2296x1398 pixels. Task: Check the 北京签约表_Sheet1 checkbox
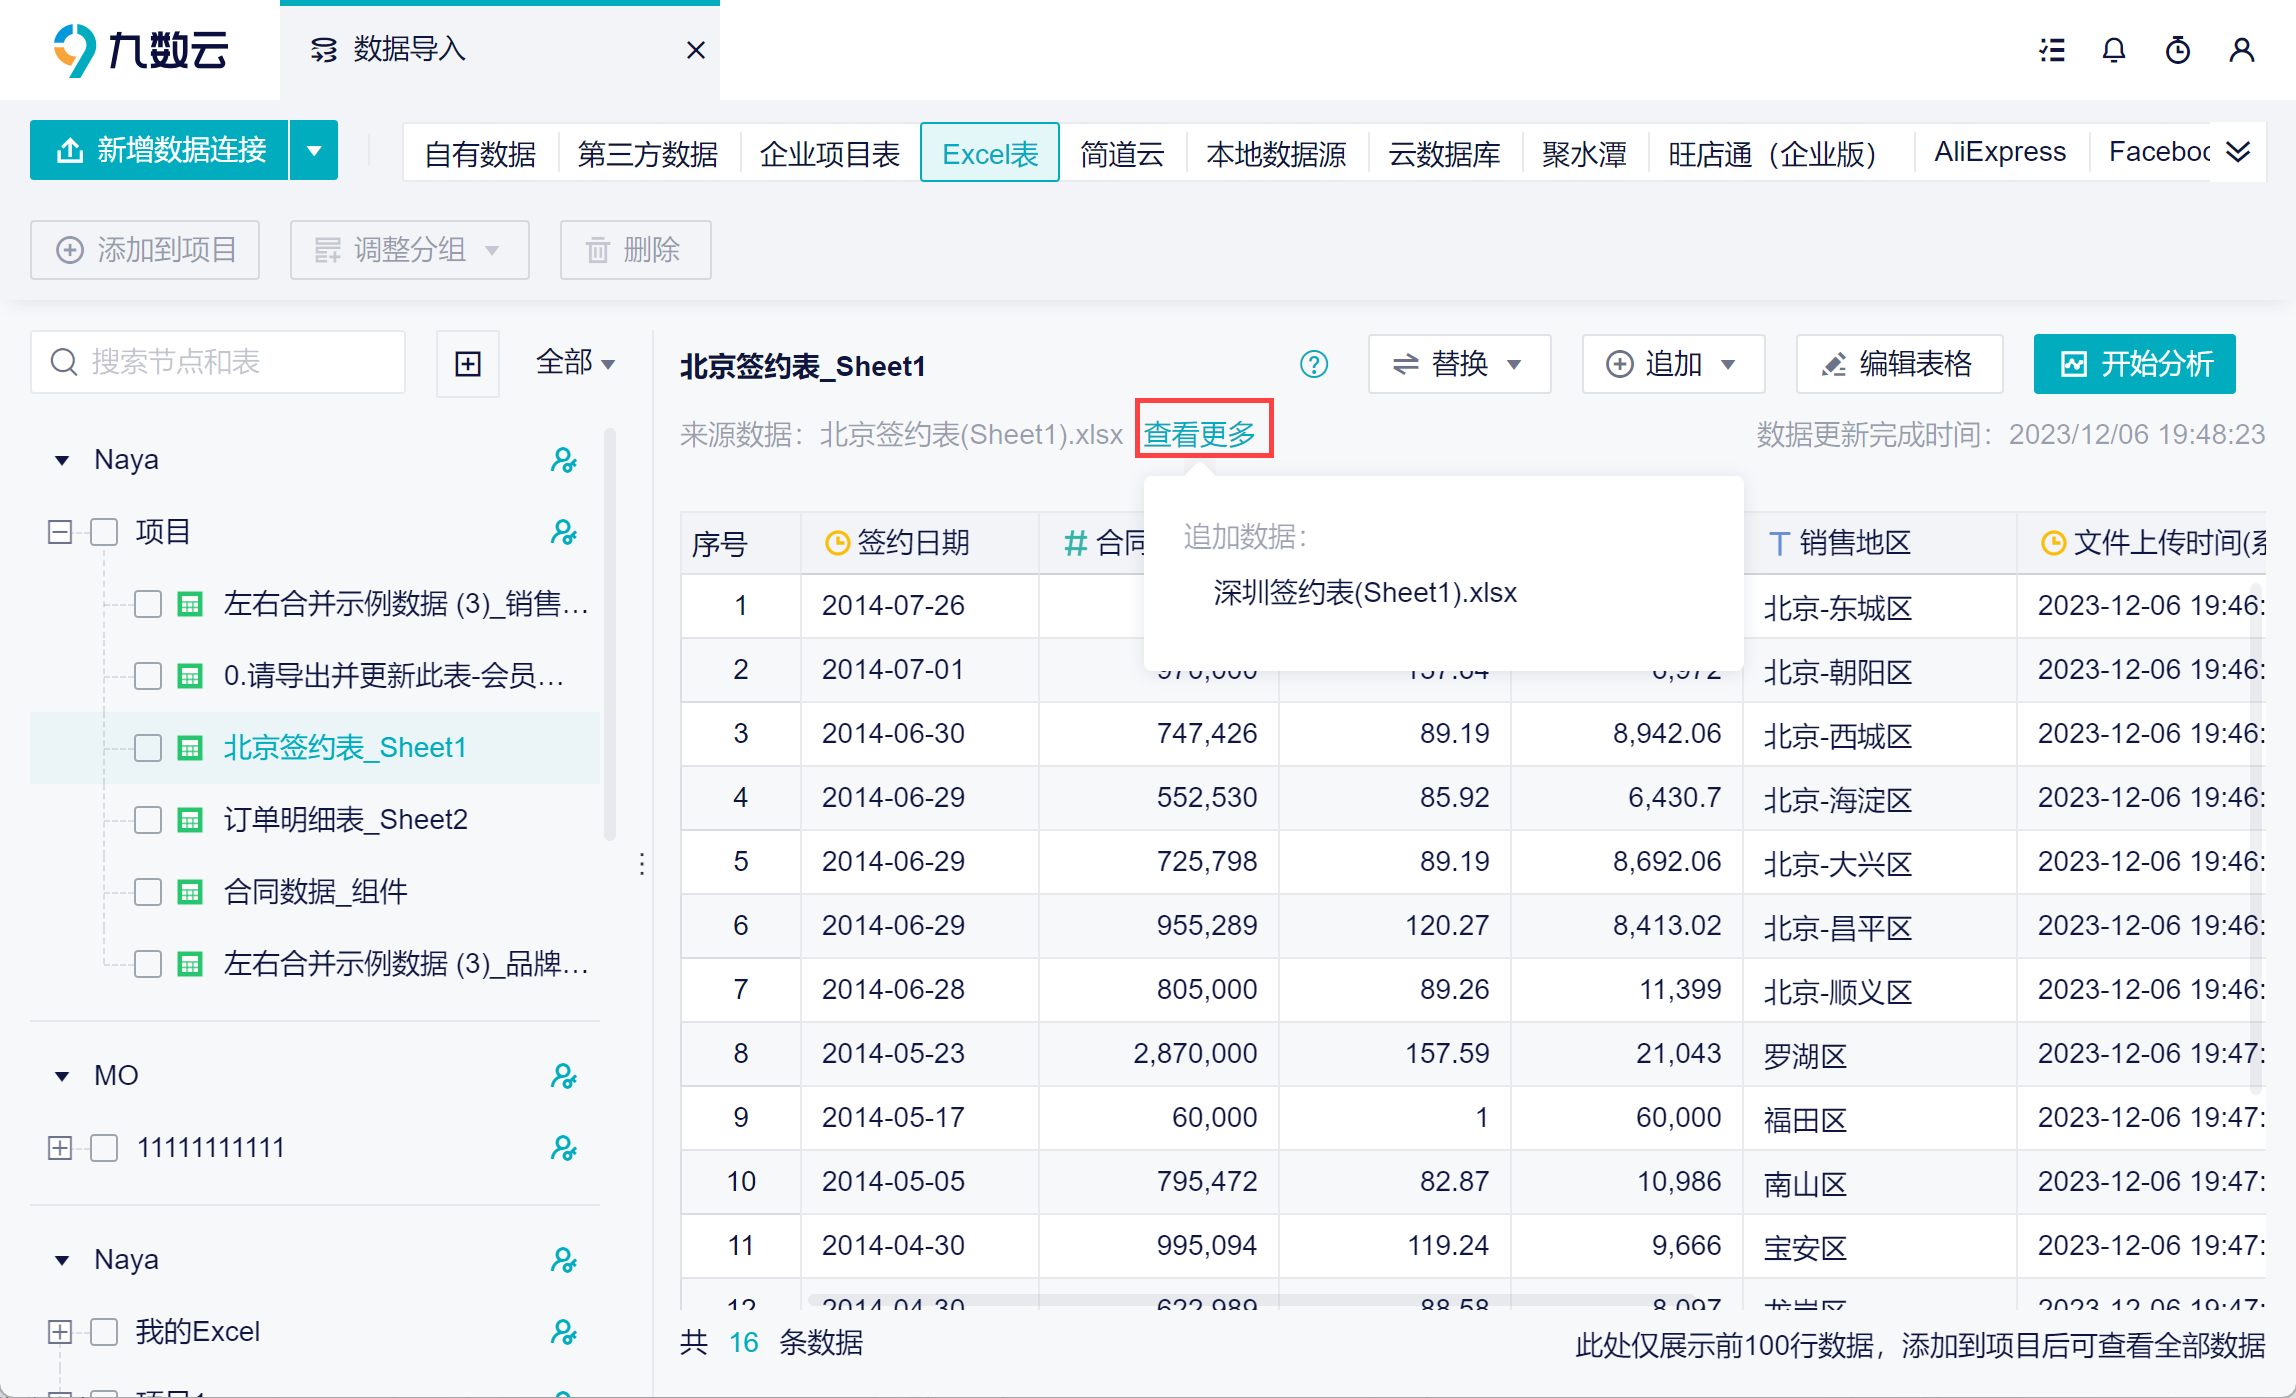[148, 748]
